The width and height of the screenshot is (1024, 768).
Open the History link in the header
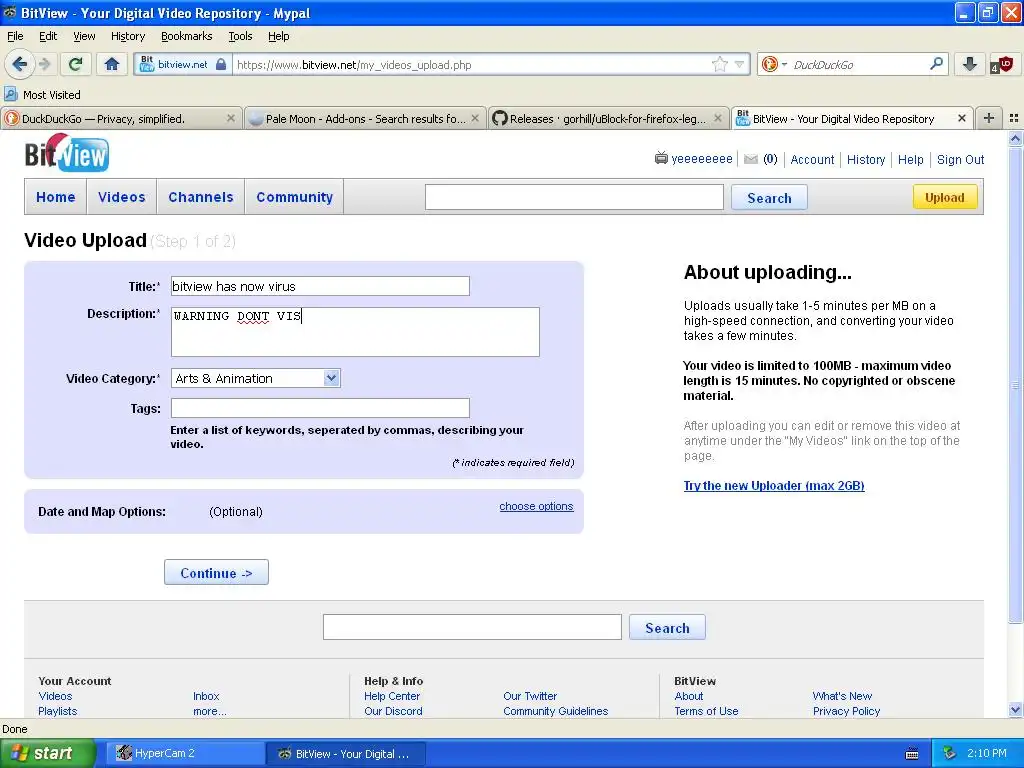tap(866, 159)
